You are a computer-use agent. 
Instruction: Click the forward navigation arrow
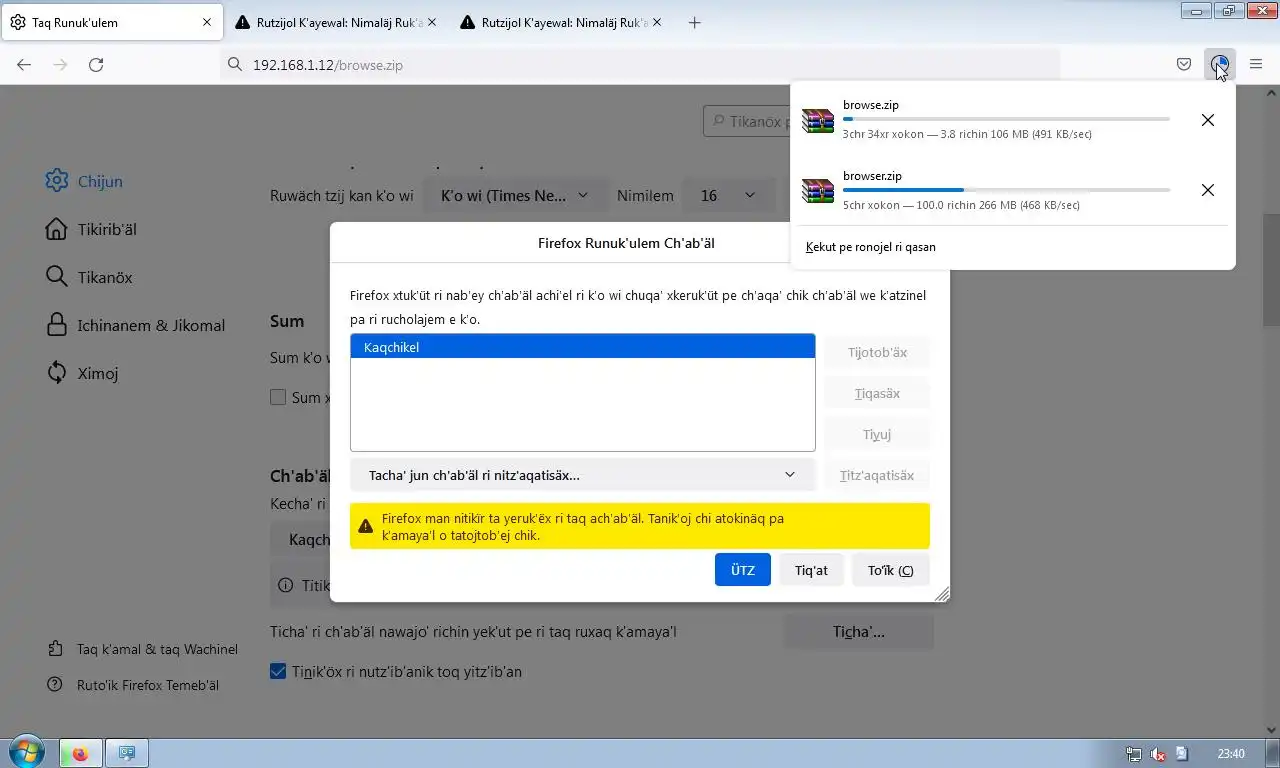[x=60, y=64]
